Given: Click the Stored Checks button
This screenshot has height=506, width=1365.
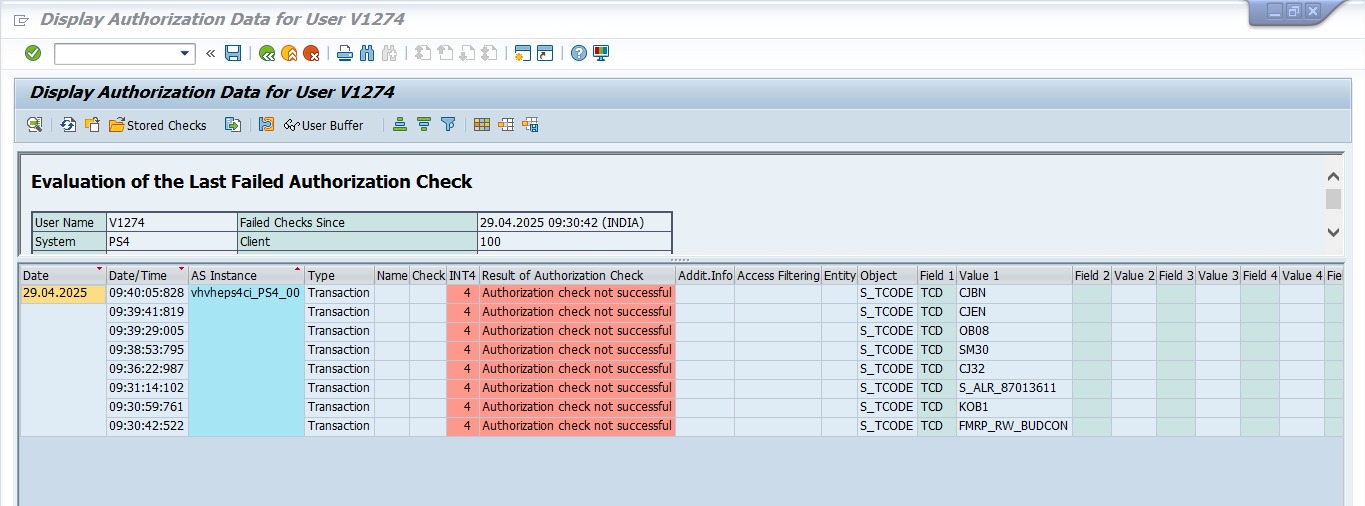Looking at the screenshot, I should (x=157, y=125).
